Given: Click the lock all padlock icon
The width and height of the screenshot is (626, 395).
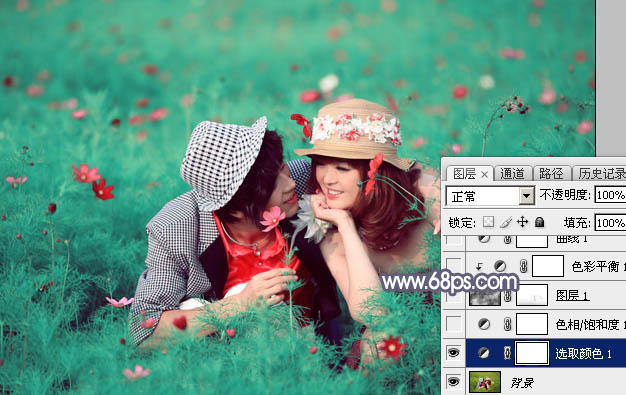Looking at the screenshot, I should pos(539,222).
